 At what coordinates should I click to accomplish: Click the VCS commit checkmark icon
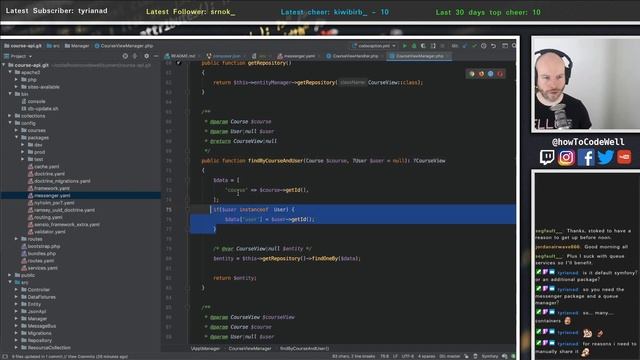474,46
